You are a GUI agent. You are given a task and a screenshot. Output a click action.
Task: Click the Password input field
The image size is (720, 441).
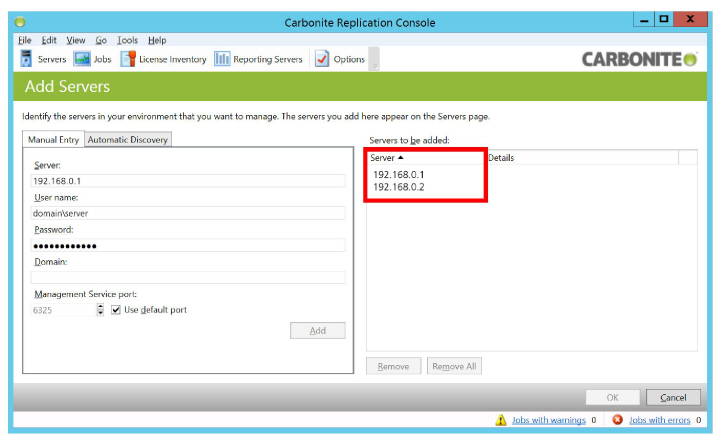[188, 246]
